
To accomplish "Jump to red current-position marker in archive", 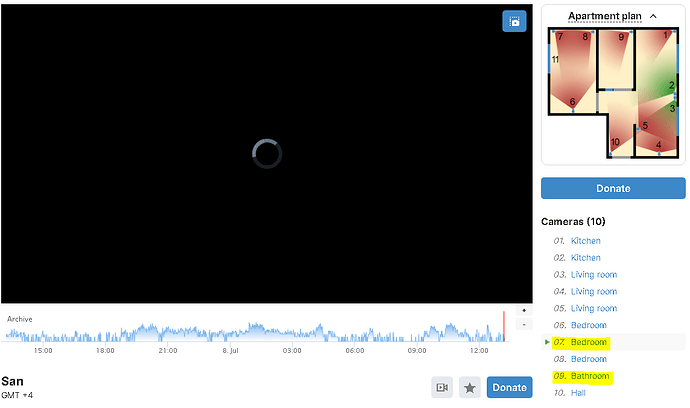I will coord(504,327).
